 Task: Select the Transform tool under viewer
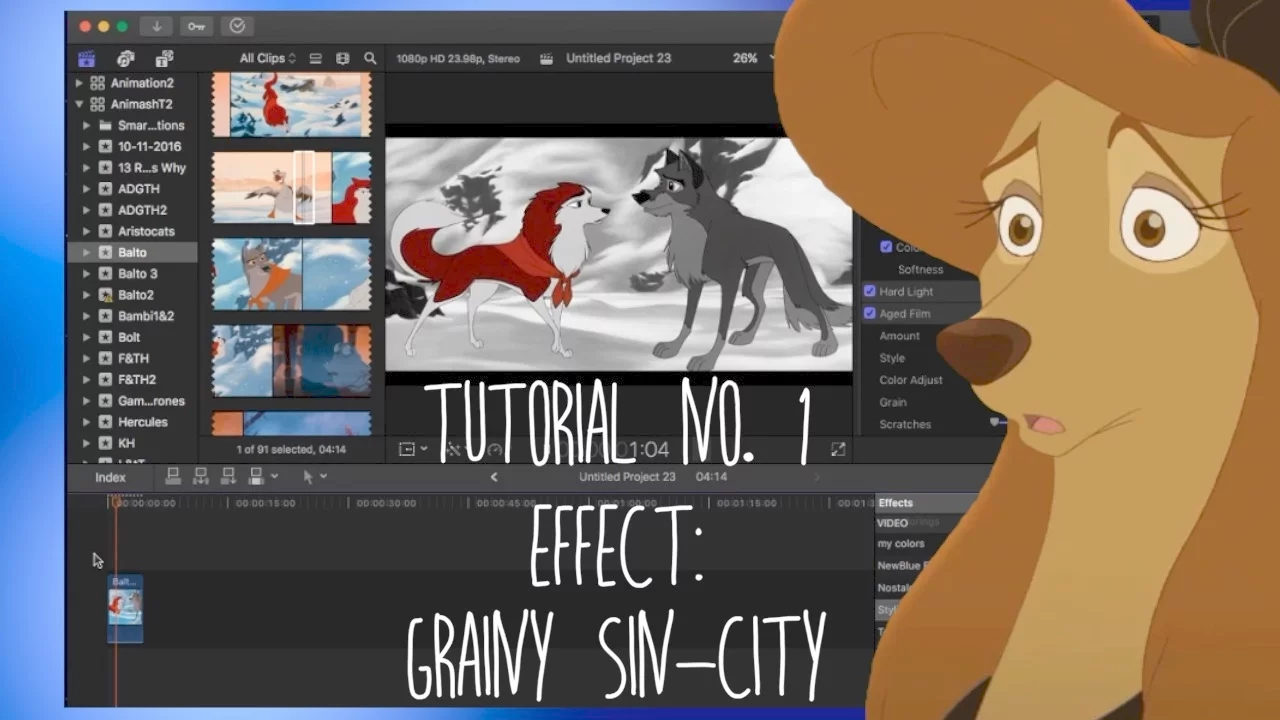(407, 449)
